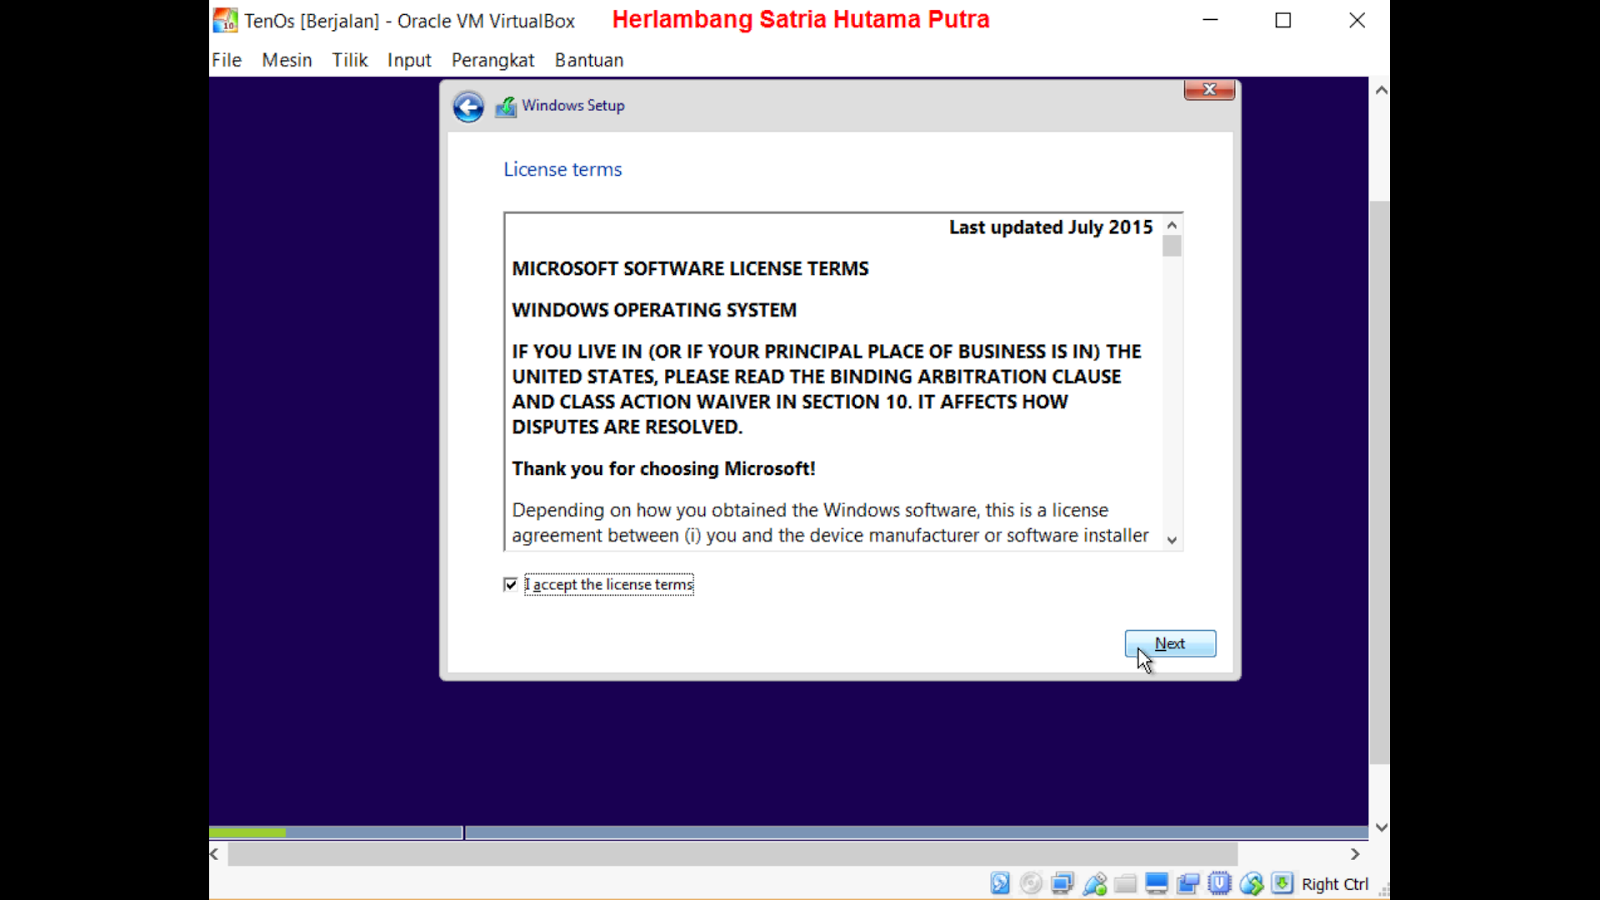This screenshot has height=900, width=1600.
Task: Open the Tilik menu
Action: [350, 60]
